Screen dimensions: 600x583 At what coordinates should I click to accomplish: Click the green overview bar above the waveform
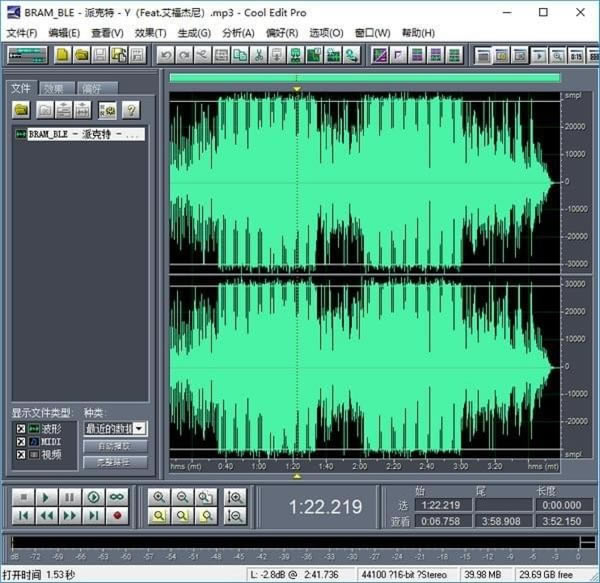pyautogui.click(x=364, y=77)
